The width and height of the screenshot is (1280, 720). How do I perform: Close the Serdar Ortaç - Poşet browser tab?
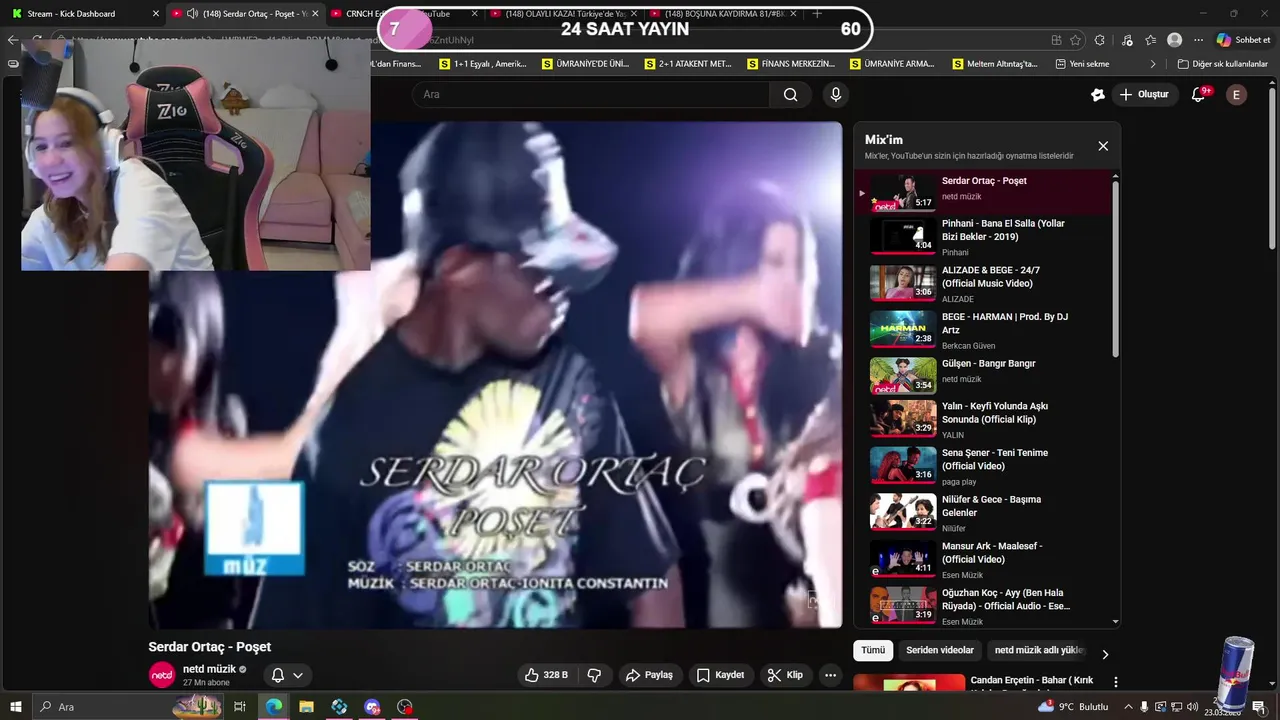click(315, 14)
